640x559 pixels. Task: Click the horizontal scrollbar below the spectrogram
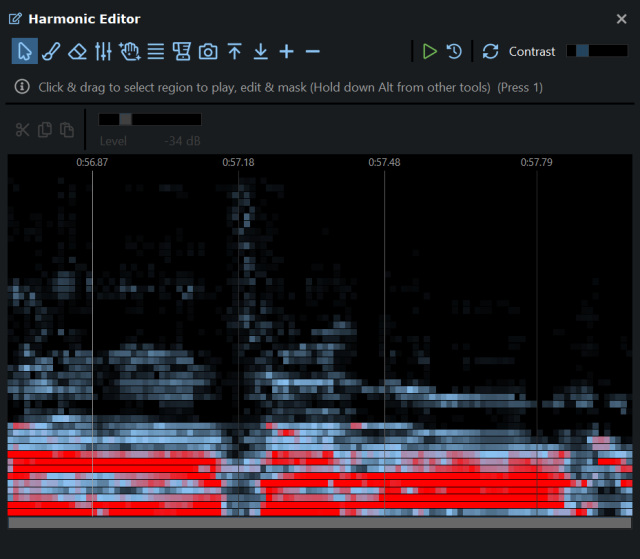pos(320,523)
